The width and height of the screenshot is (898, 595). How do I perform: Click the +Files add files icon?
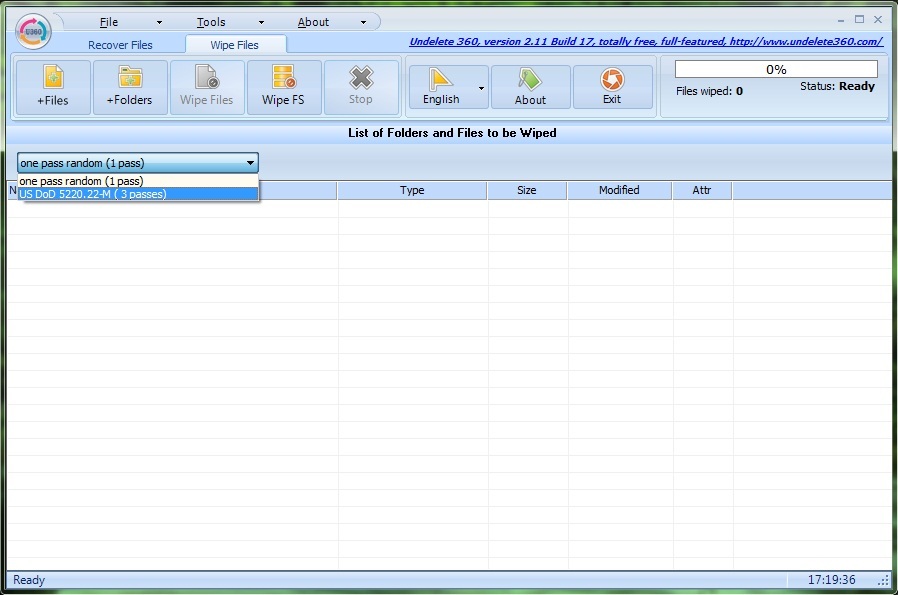[53, 77]
